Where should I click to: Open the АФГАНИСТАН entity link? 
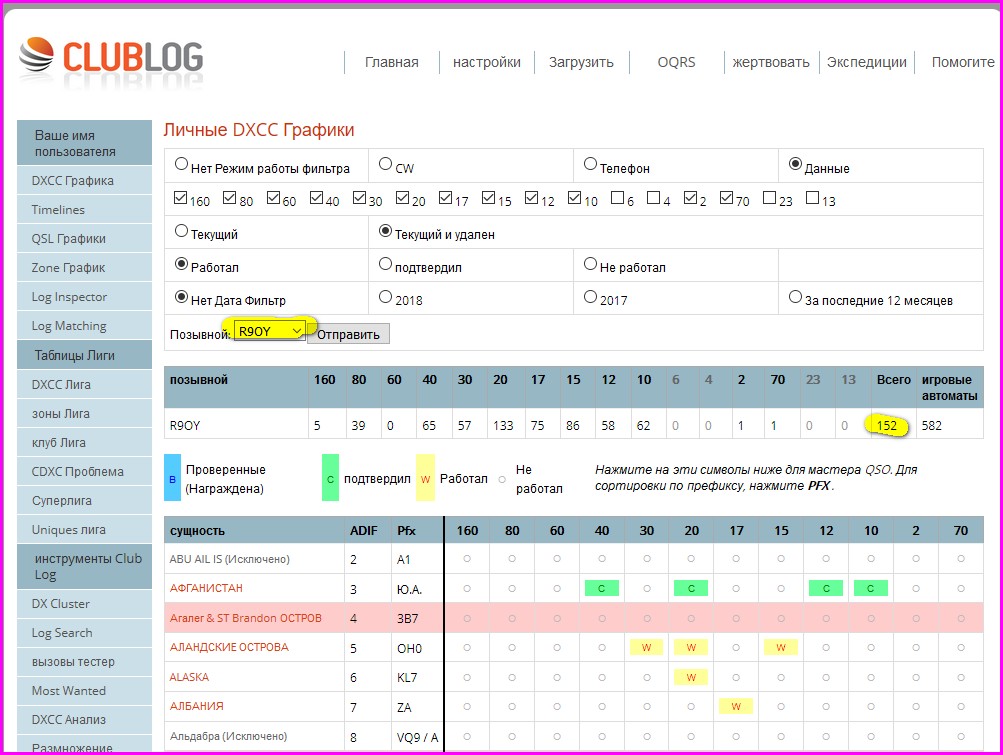[206, 588]
